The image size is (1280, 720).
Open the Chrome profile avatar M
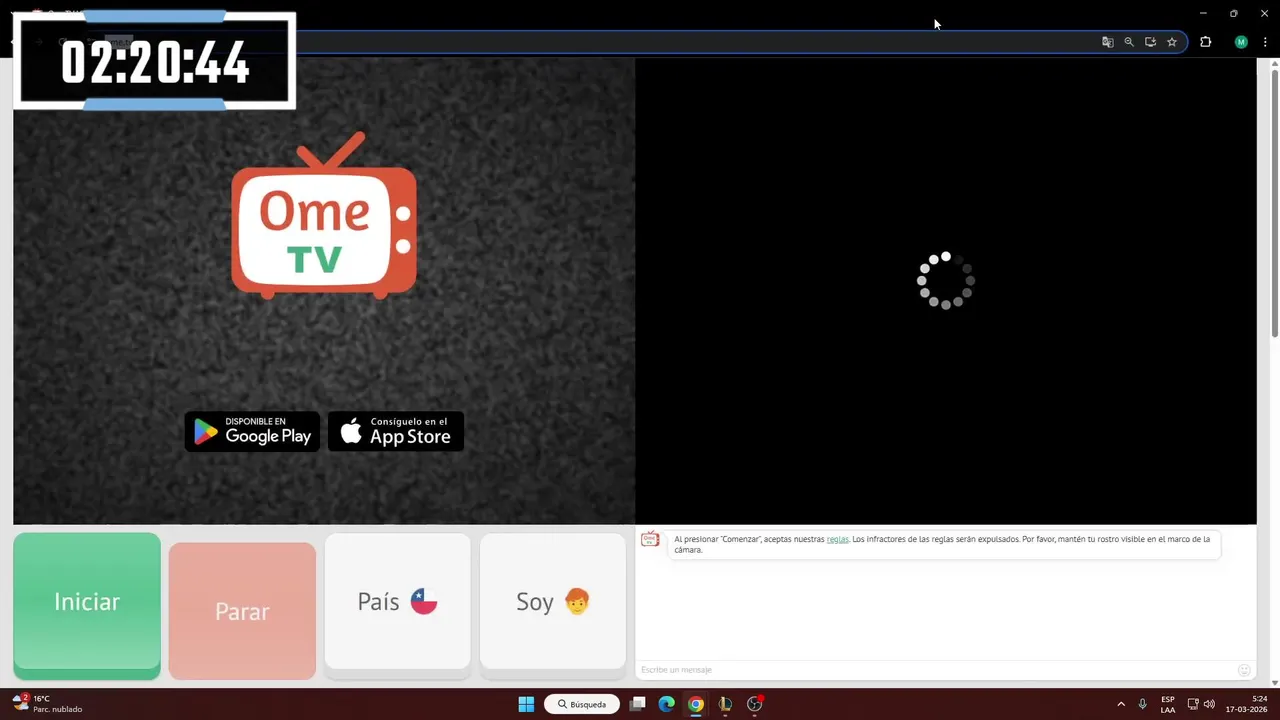[x=1241, y=42]
